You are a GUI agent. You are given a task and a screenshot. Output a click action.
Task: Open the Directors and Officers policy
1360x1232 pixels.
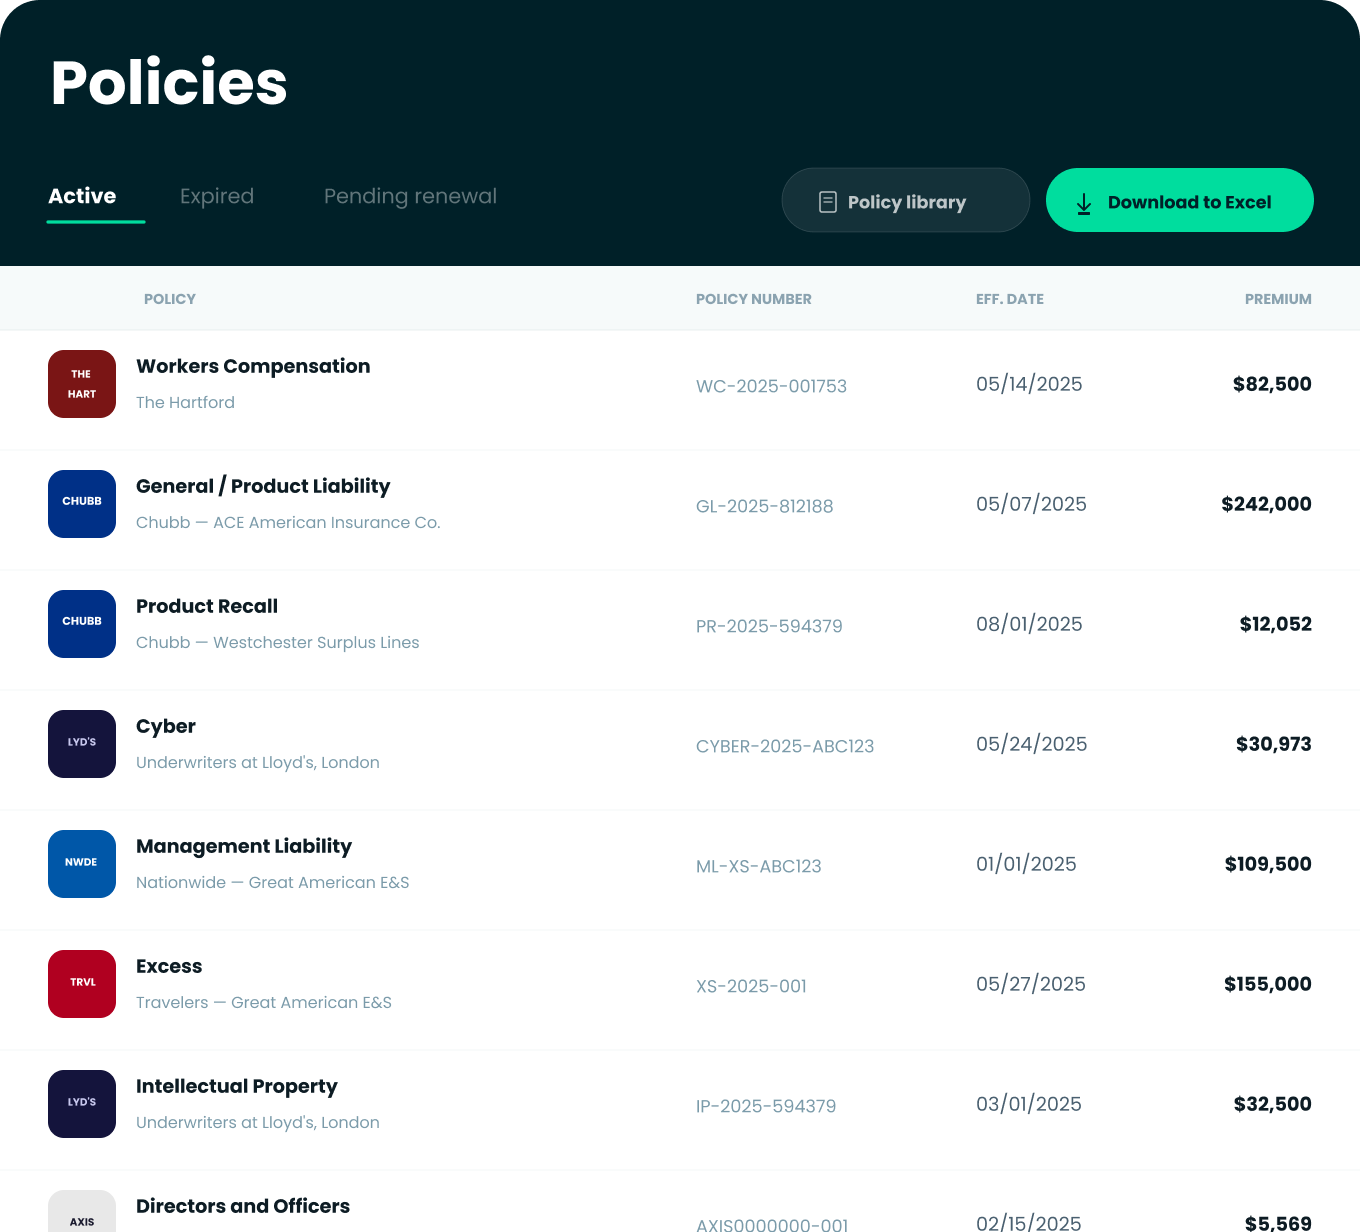(243, 1206)
